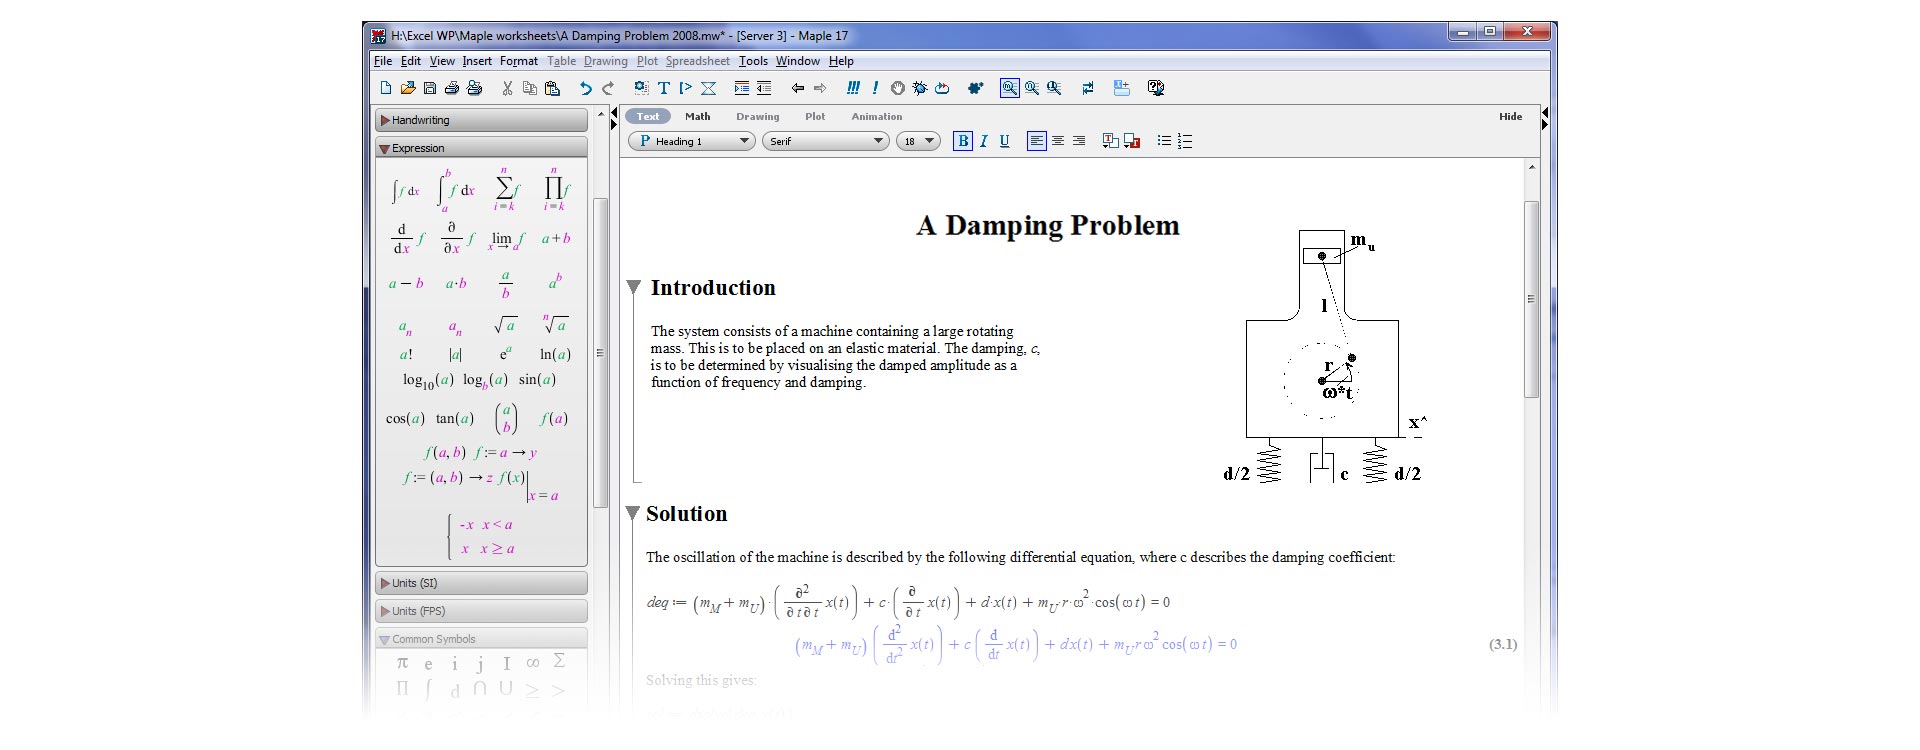Screen dimensions: 1920x750
Task: Cut selection with the scissors icon
Action: click(507, 88)
